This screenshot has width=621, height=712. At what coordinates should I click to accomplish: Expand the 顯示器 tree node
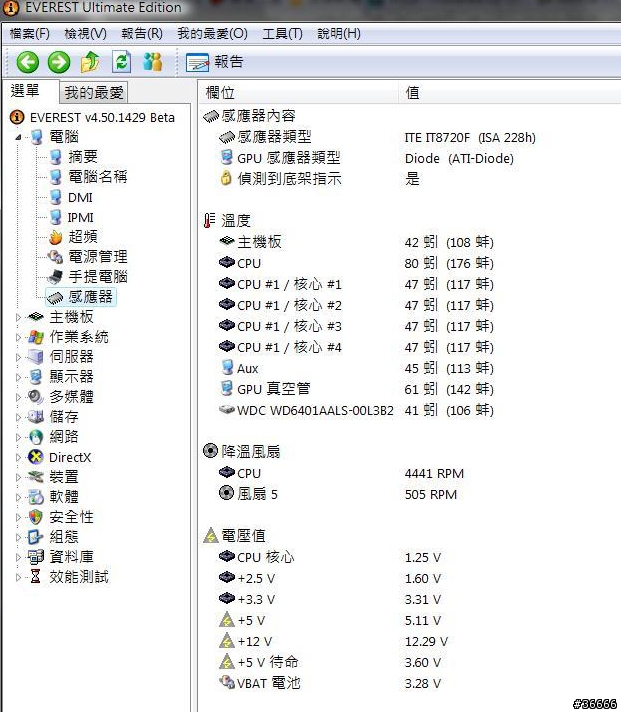point(18,377)
